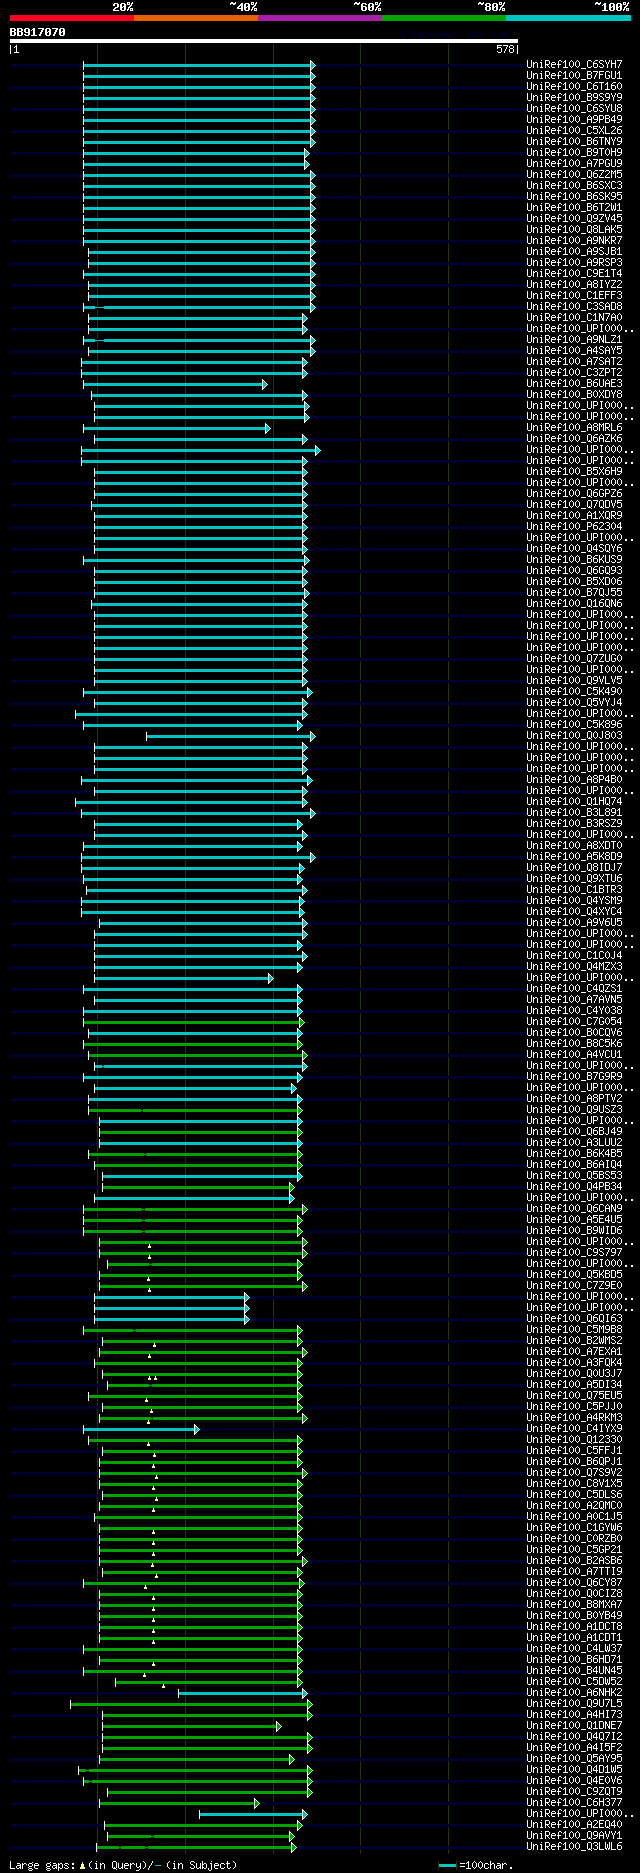
Task: Select the UniRef100_A7PGU9 label
Action: (574, 164)
